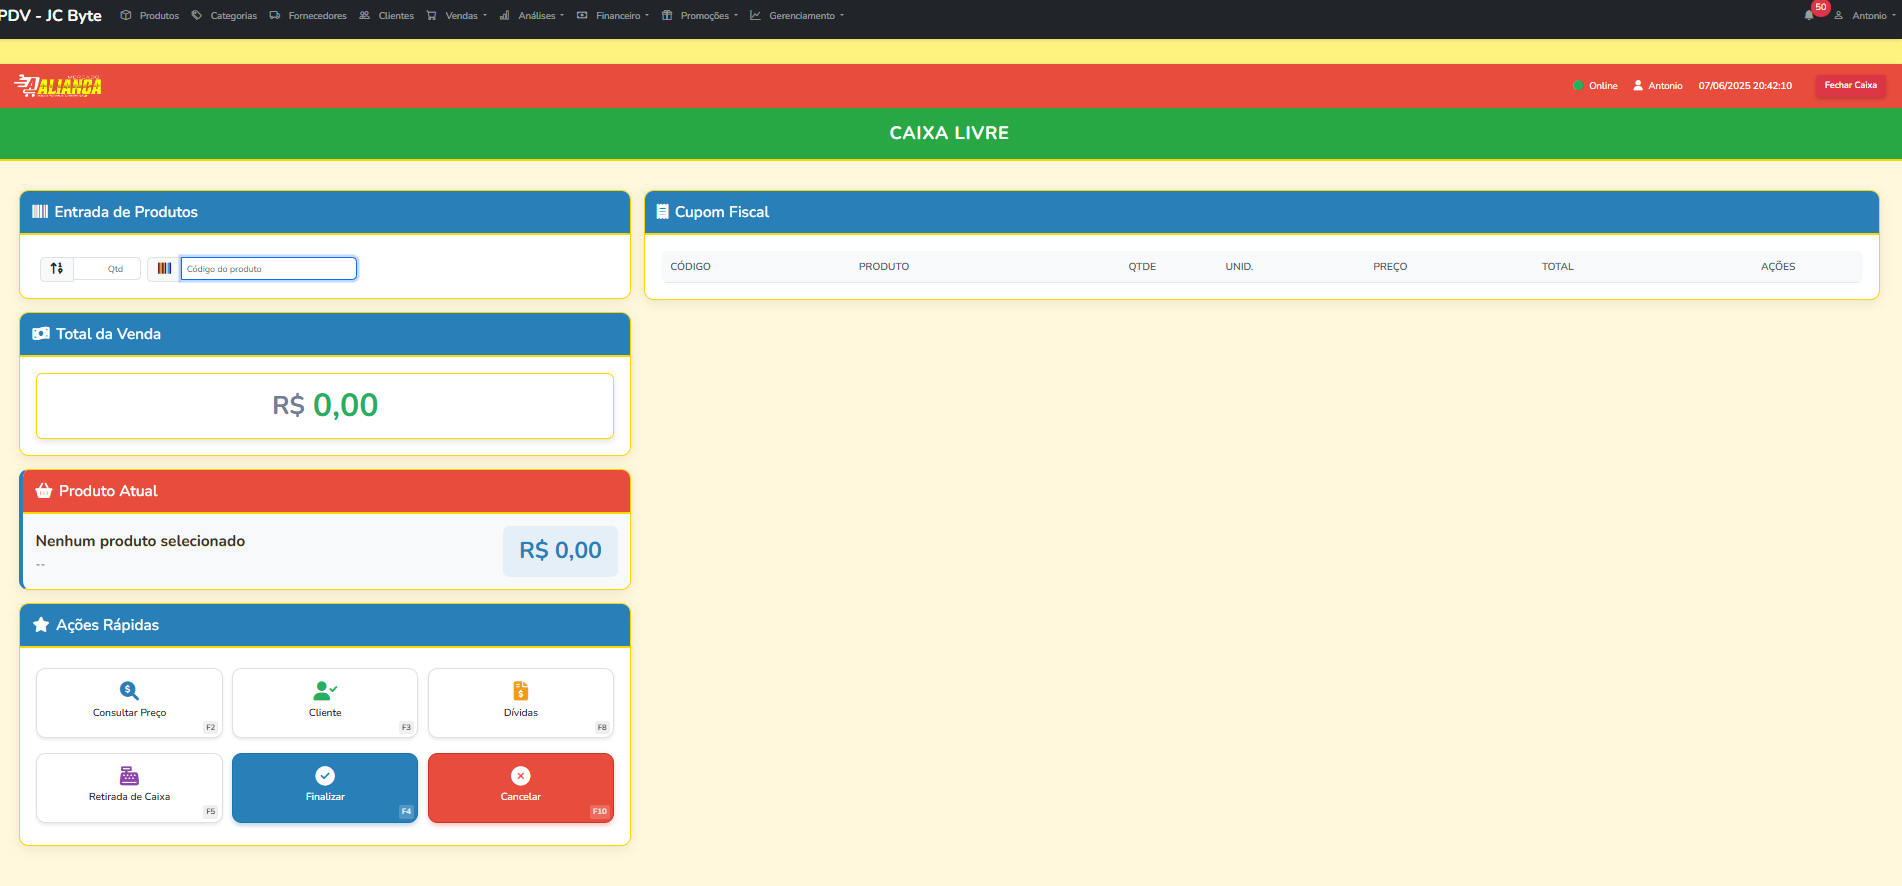Expand the Promoções dropdown menu
Screen dimensions: 1902x886
700,16
